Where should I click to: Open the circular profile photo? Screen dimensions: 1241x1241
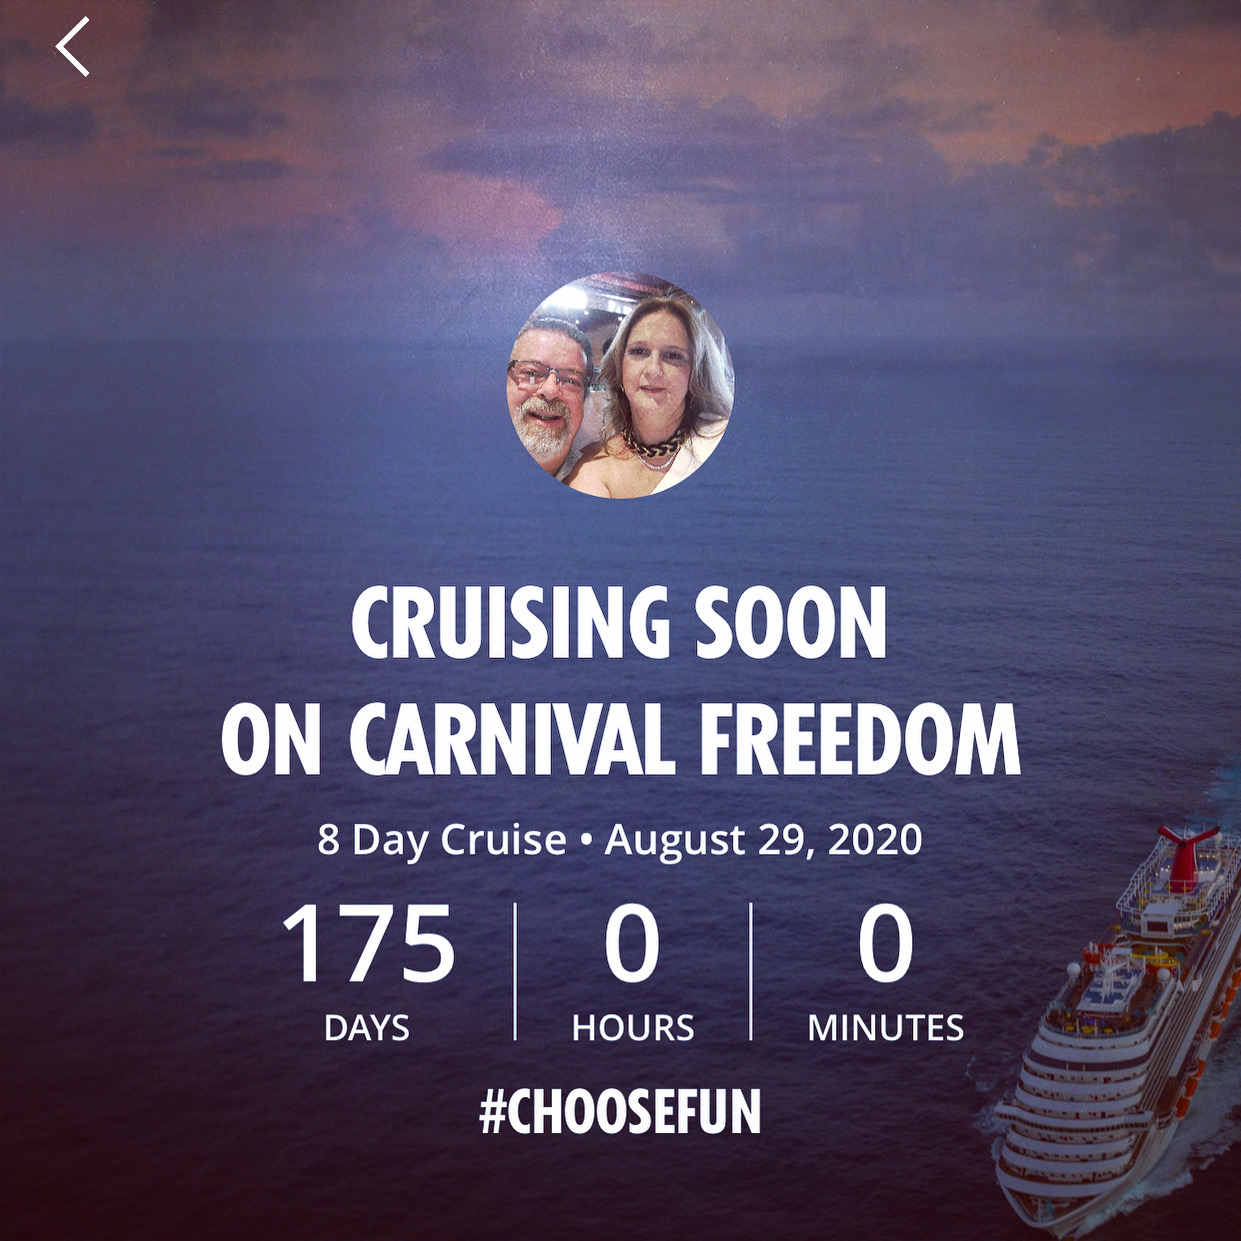[x=620, y=385]
